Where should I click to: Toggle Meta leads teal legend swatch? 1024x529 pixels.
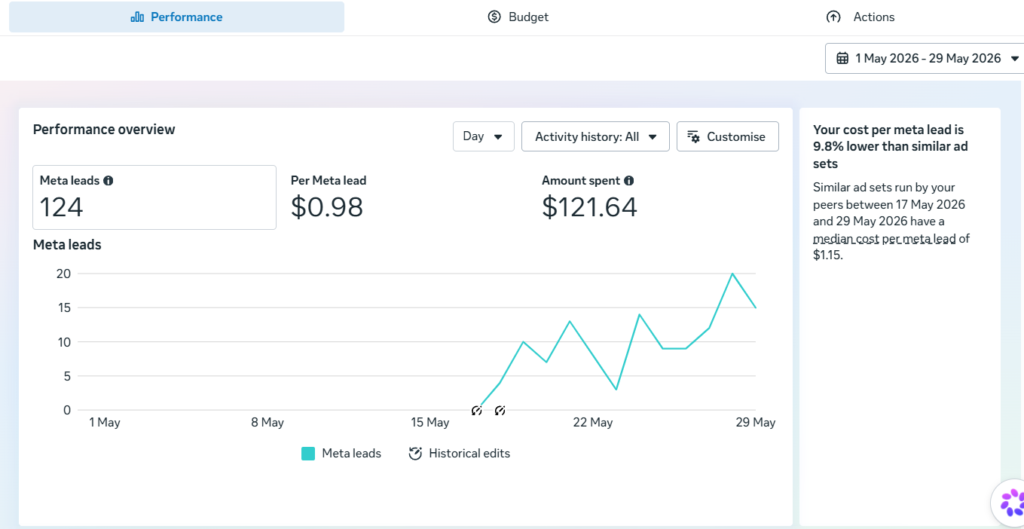click(308, 454)
